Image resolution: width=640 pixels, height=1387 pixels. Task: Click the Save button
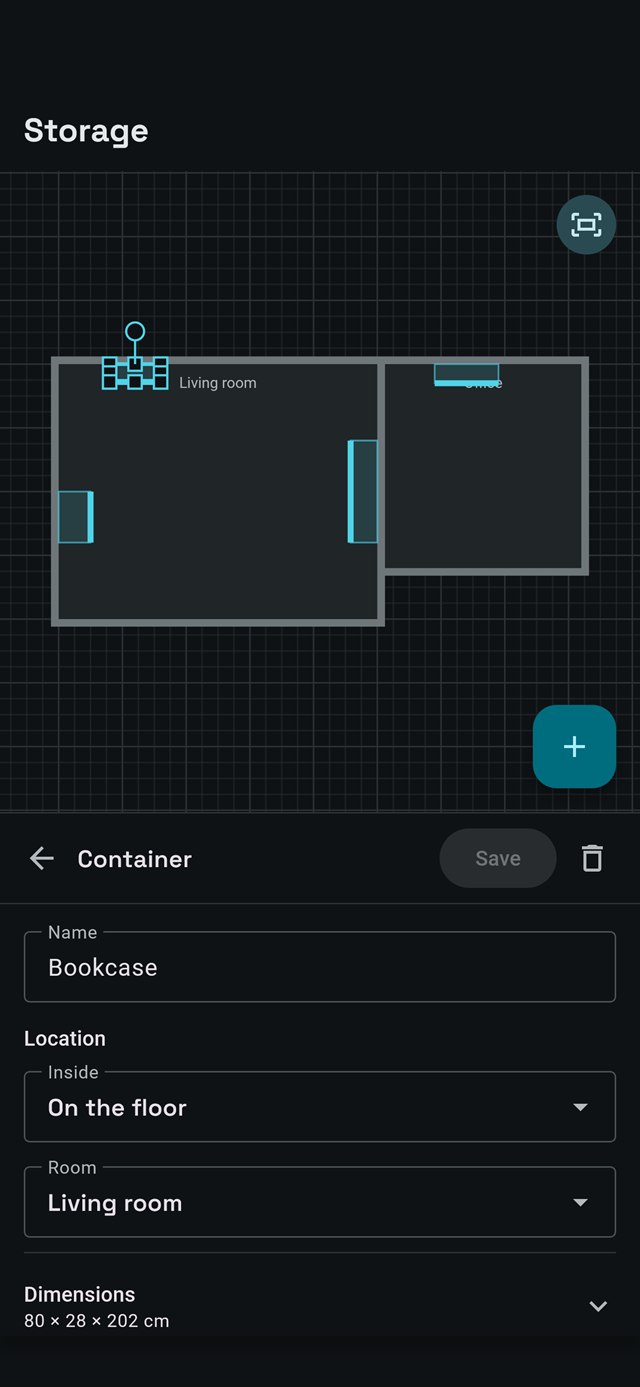(x=498, y=858)
